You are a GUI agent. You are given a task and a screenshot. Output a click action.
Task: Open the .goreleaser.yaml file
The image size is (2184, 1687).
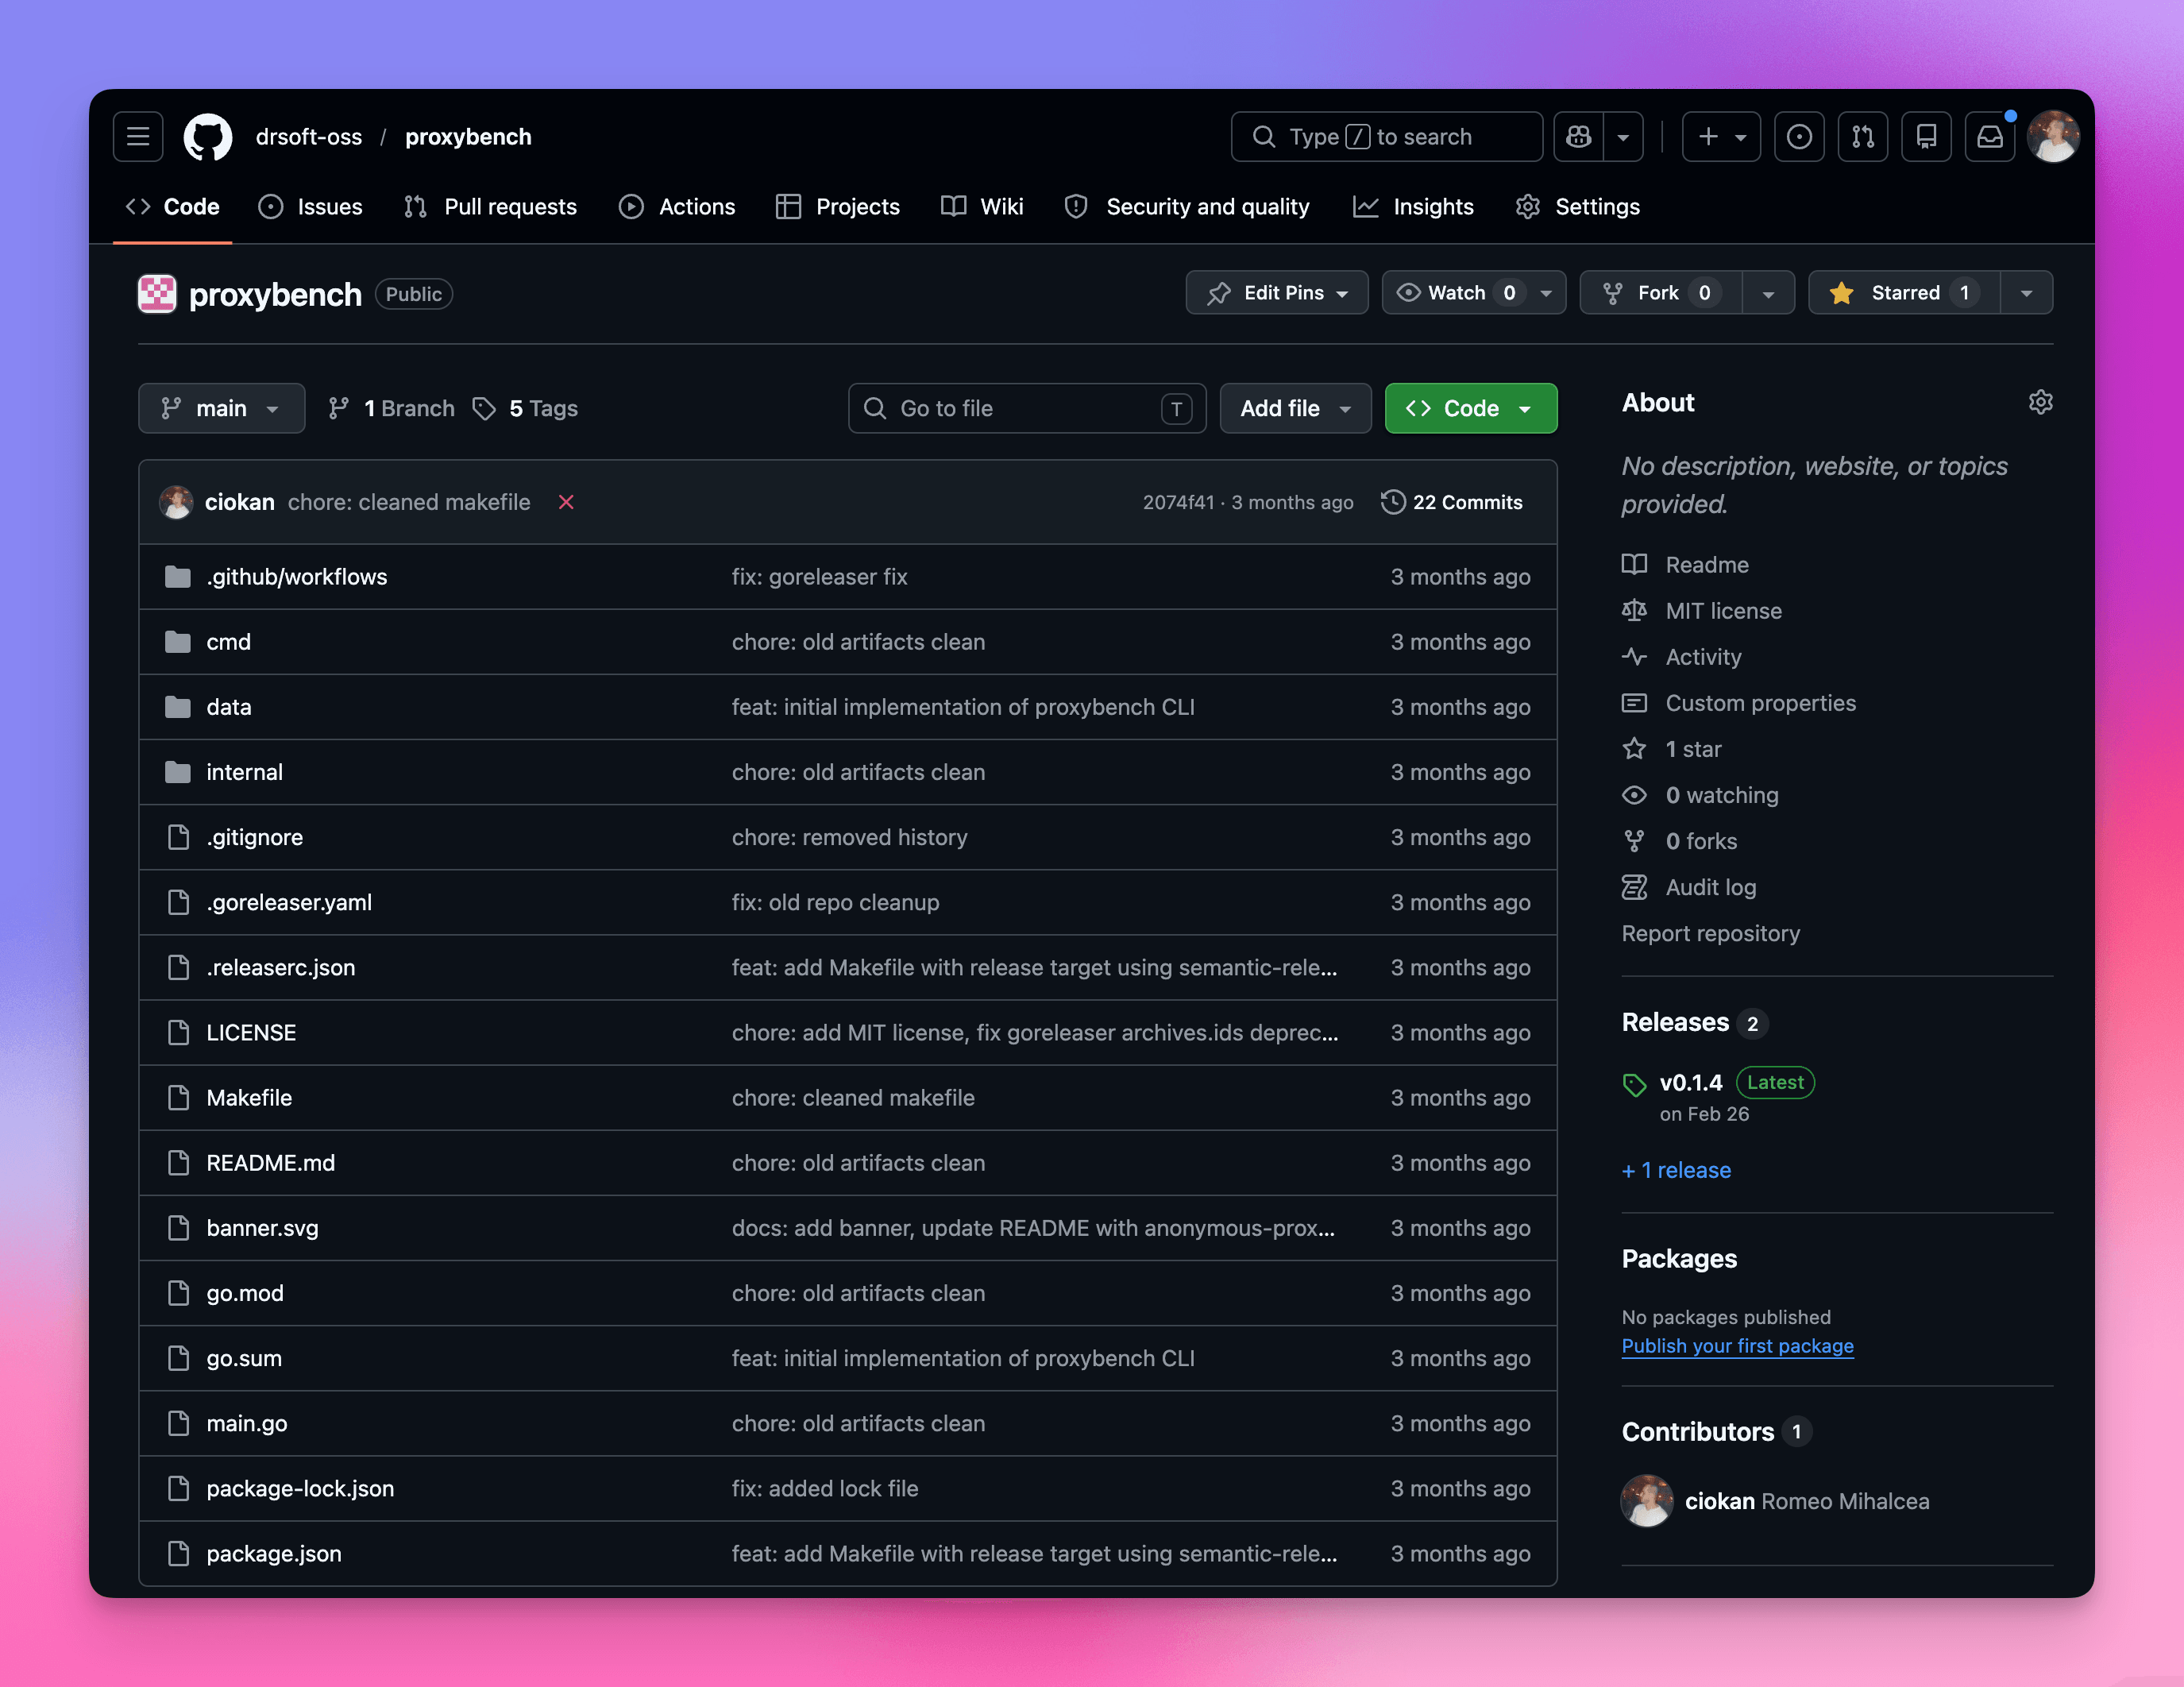tap(289, 903)
